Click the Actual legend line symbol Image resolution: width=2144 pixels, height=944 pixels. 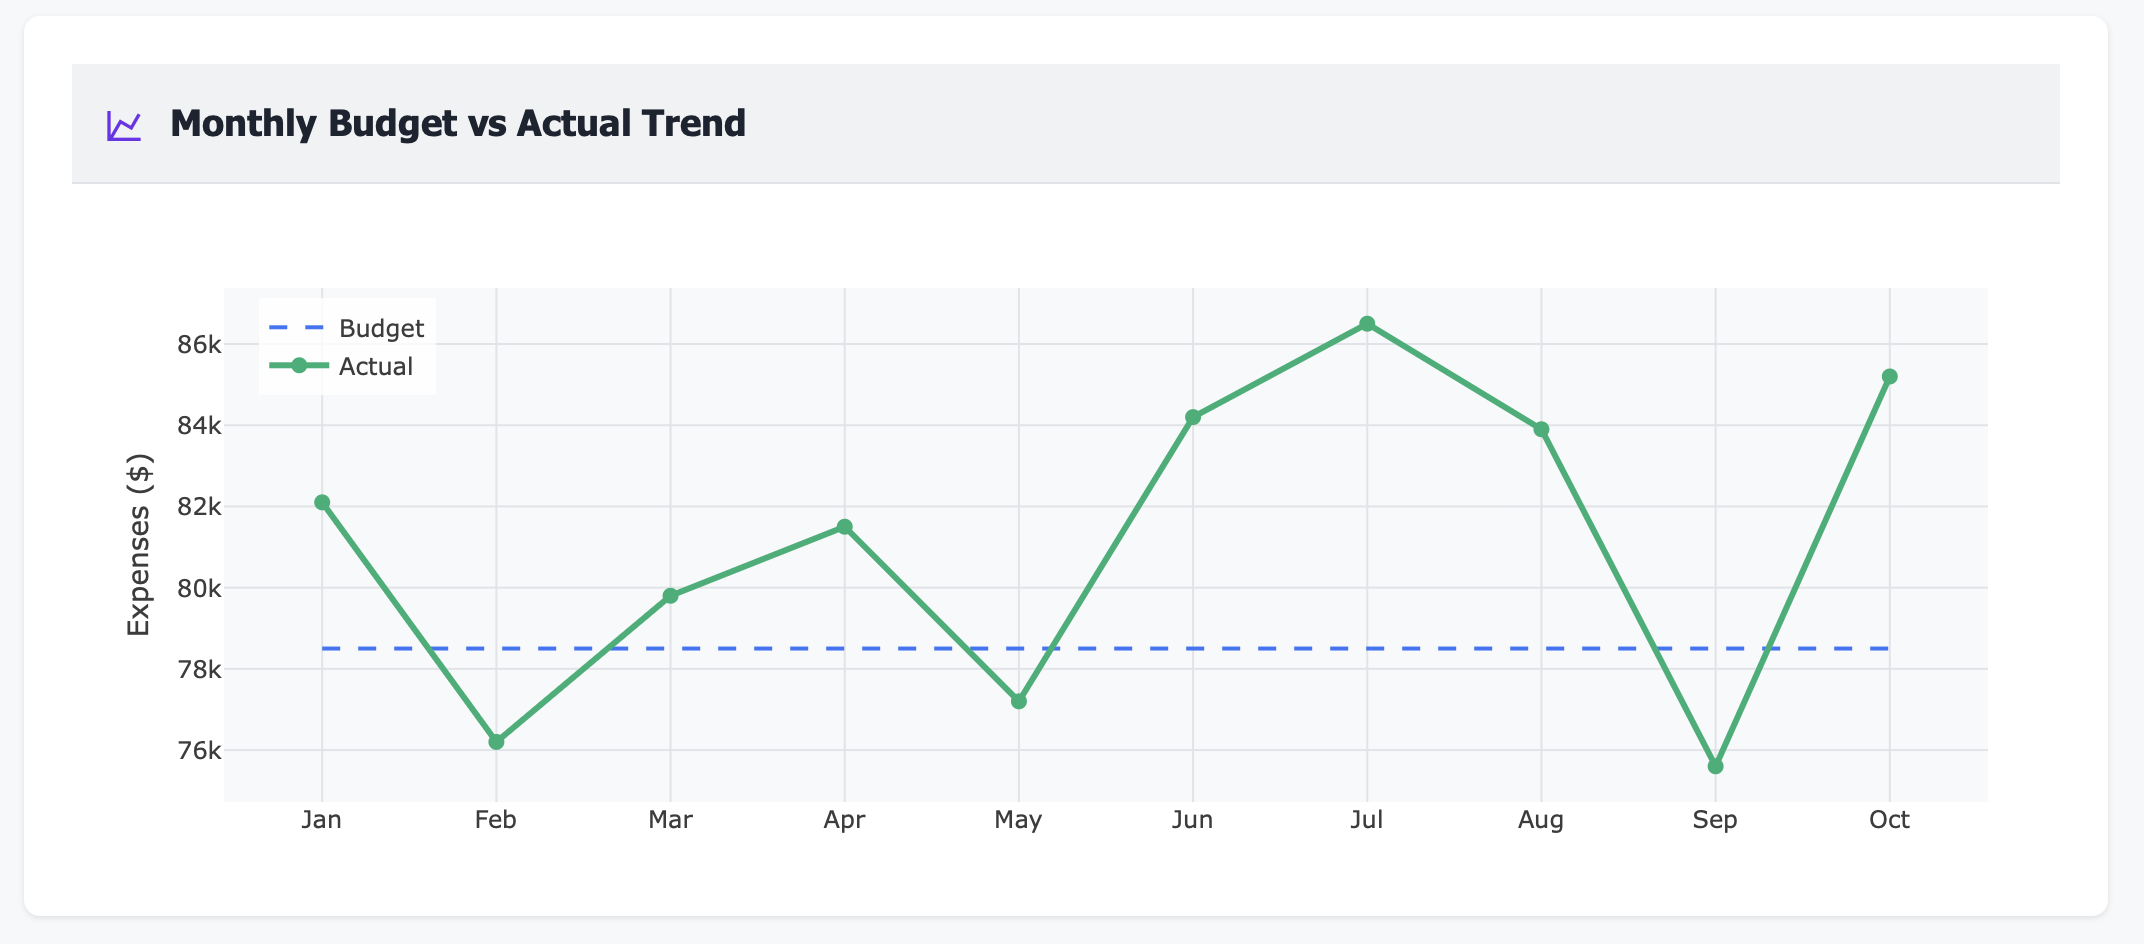[296, 366]
